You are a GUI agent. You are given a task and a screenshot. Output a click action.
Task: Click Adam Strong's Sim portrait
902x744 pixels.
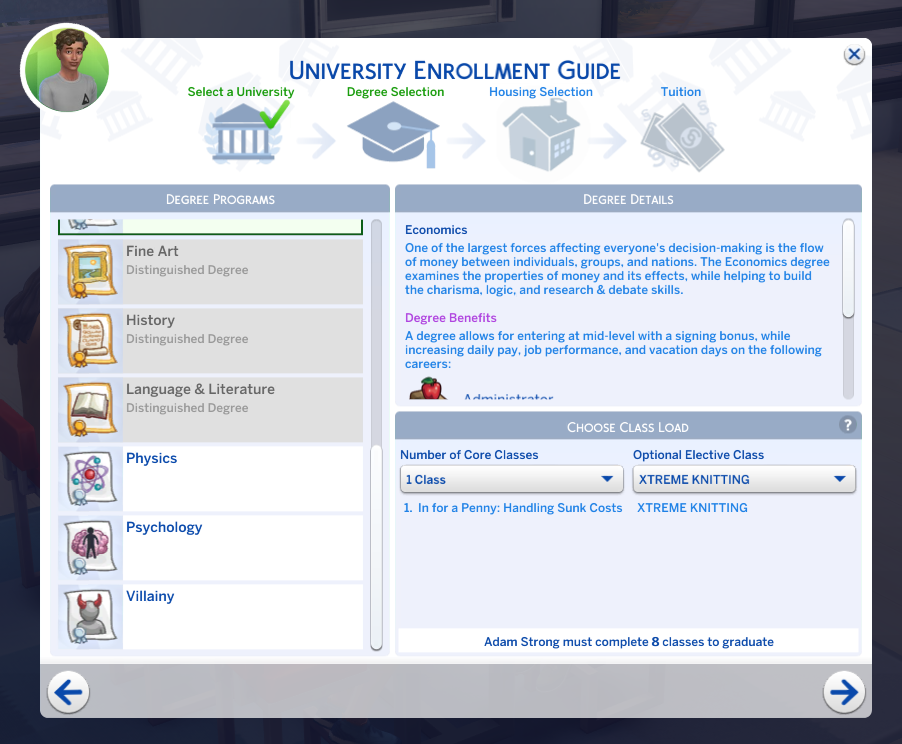coord(67,70)
